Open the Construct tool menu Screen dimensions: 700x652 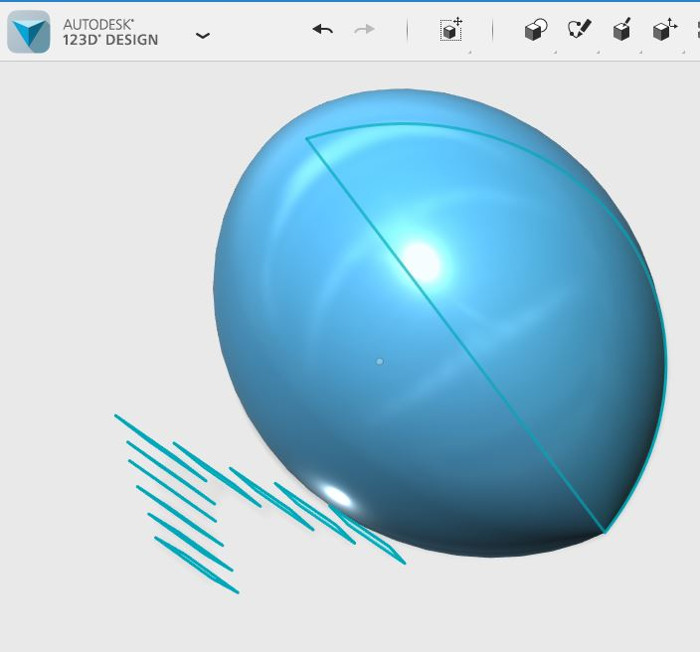click(622, 30)
